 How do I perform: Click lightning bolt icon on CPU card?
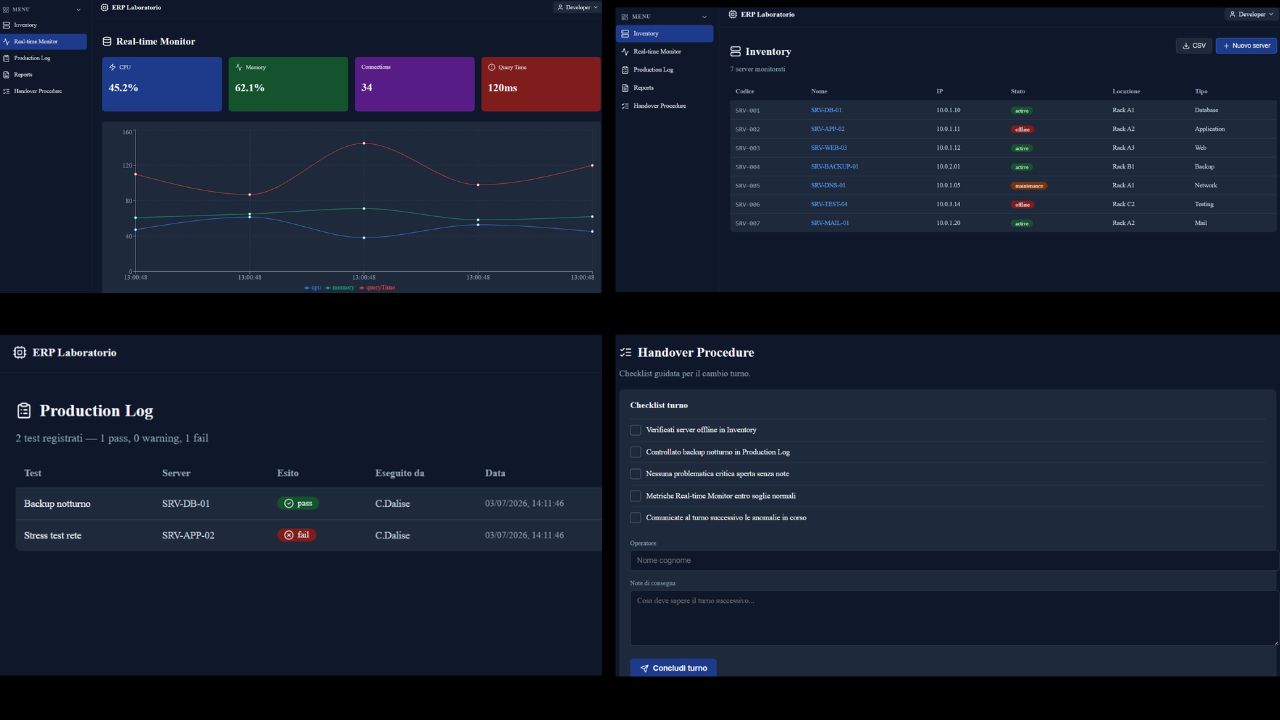pos(113,67)
